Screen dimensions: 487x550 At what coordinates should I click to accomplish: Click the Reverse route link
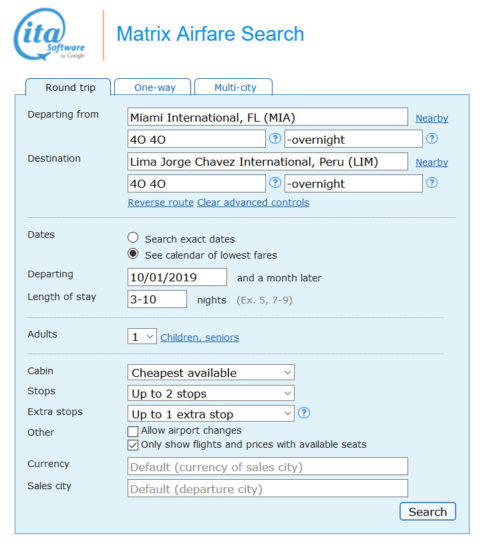(161, 203)
